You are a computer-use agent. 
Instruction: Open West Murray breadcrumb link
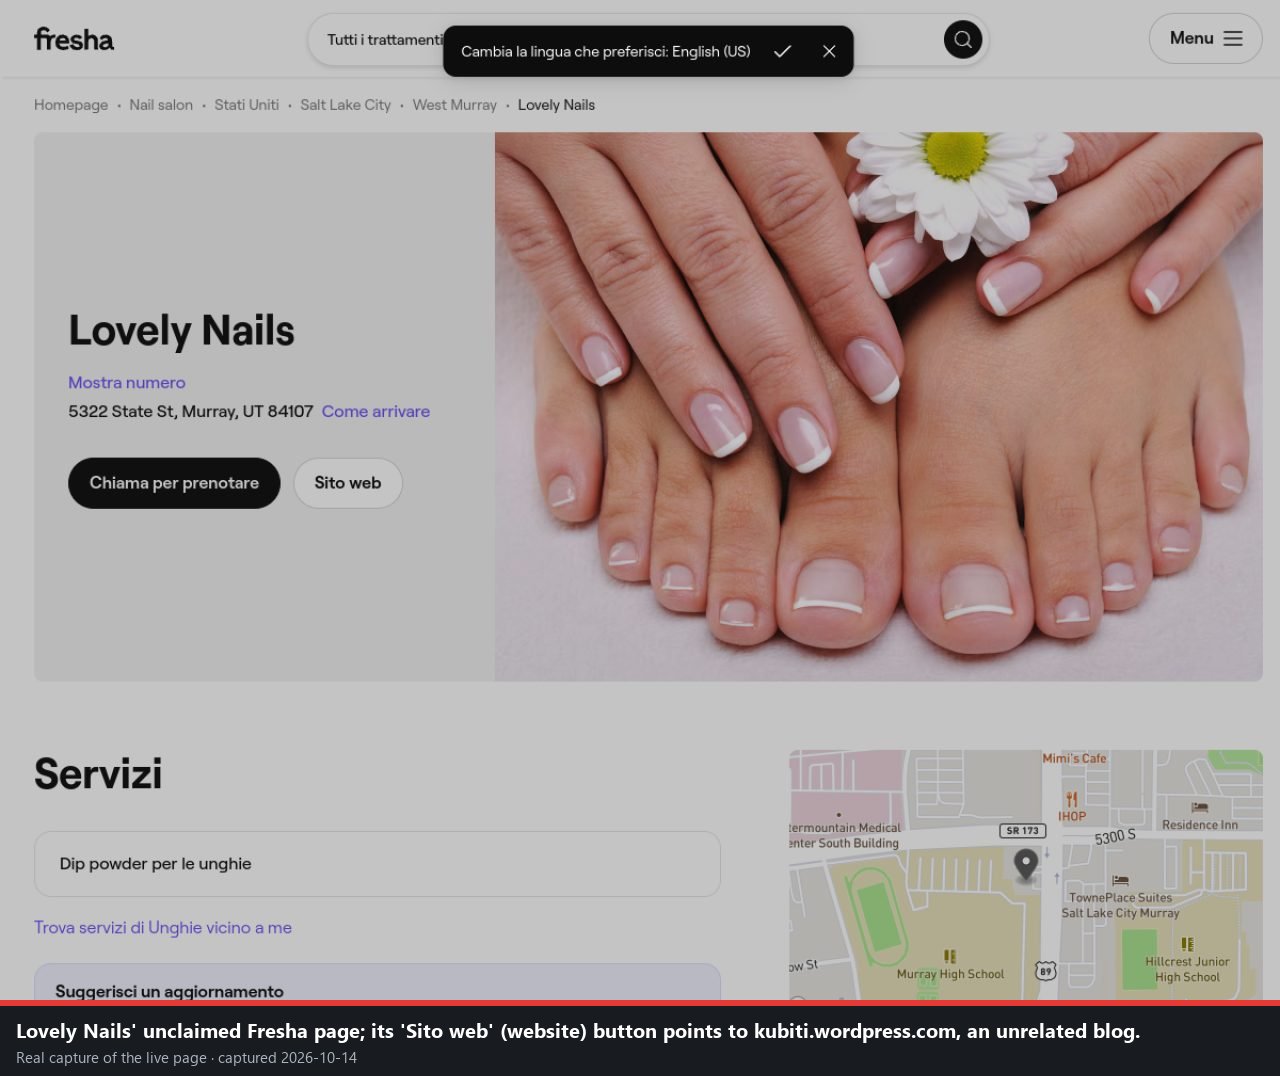click(454, 105)
